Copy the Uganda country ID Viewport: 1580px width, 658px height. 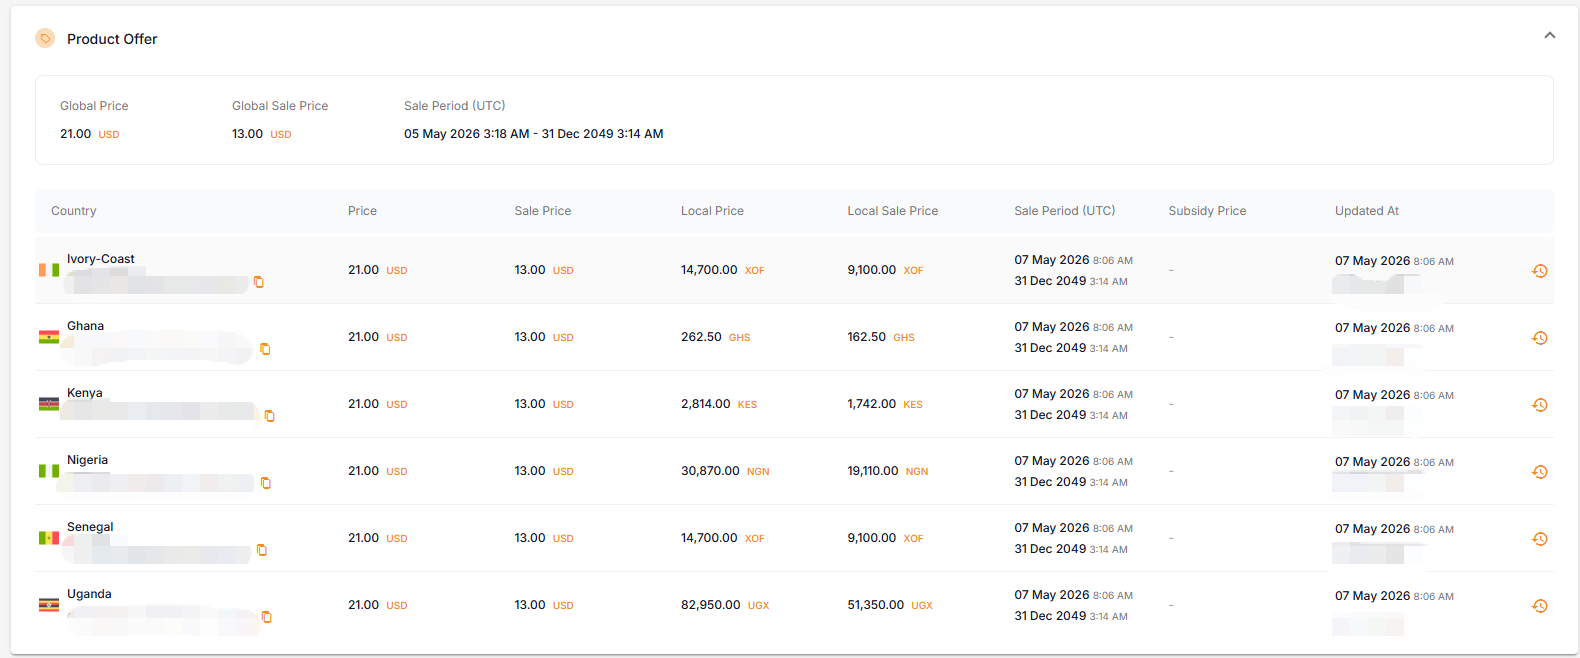coord(267,617)
